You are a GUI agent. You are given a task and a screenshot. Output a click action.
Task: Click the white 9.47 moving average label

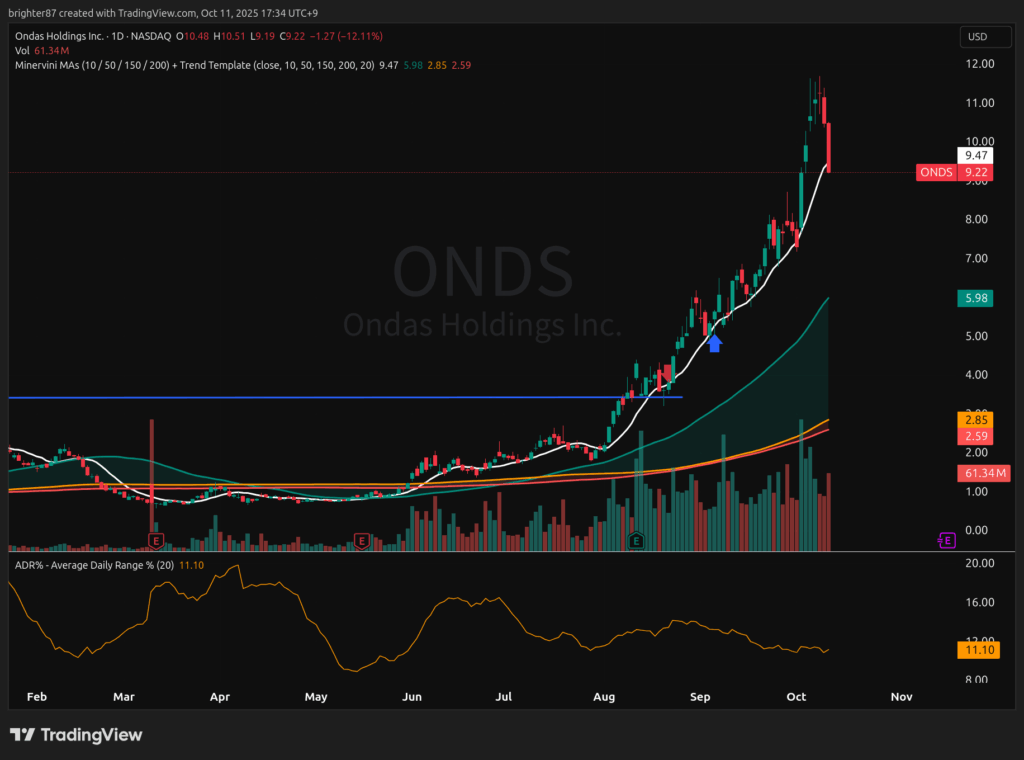click(x=974, y=156)
